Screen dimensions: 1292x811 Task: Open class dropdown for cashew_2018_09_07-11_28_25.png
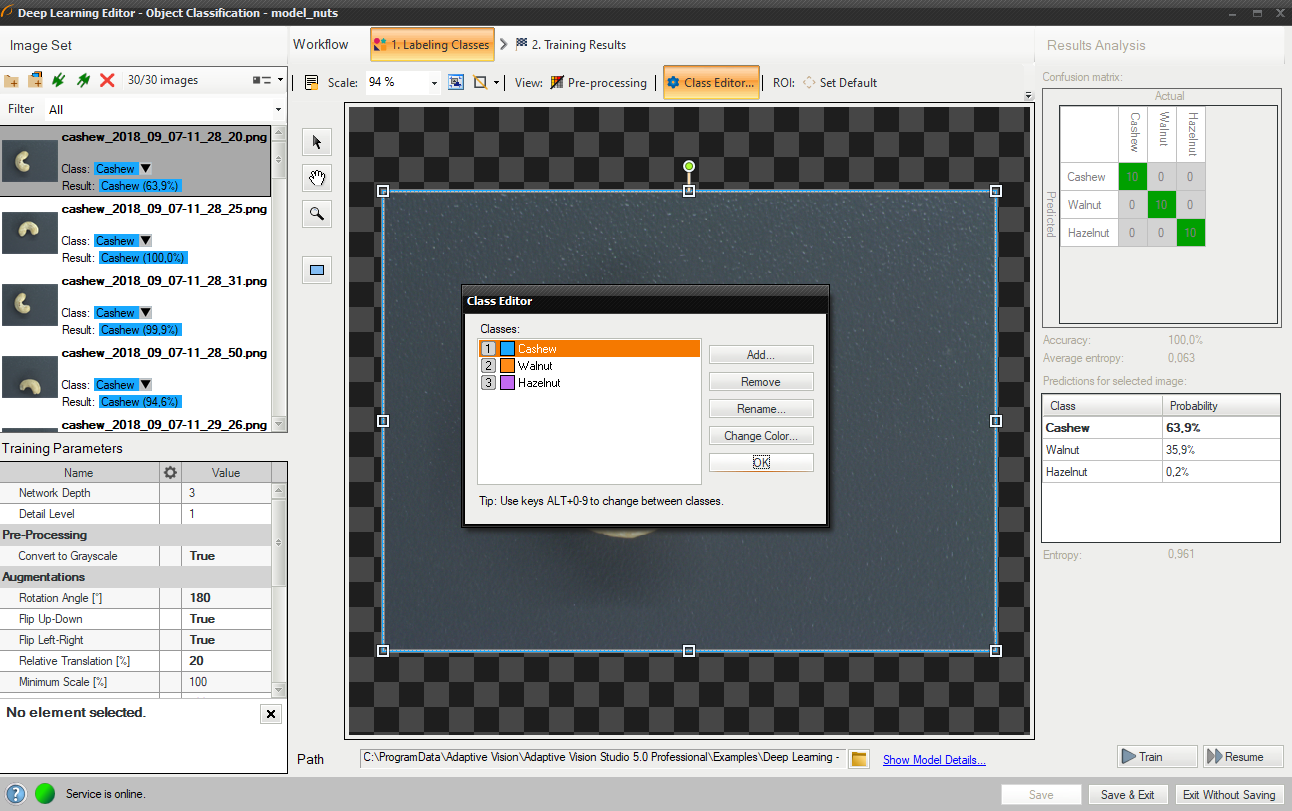[145, 241]
